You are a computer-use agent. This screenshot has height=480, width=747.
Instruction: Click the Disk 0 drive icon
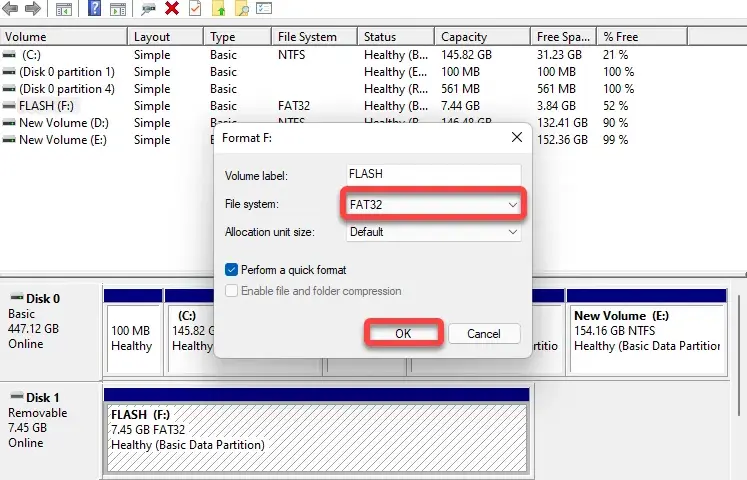coord(17,297)
